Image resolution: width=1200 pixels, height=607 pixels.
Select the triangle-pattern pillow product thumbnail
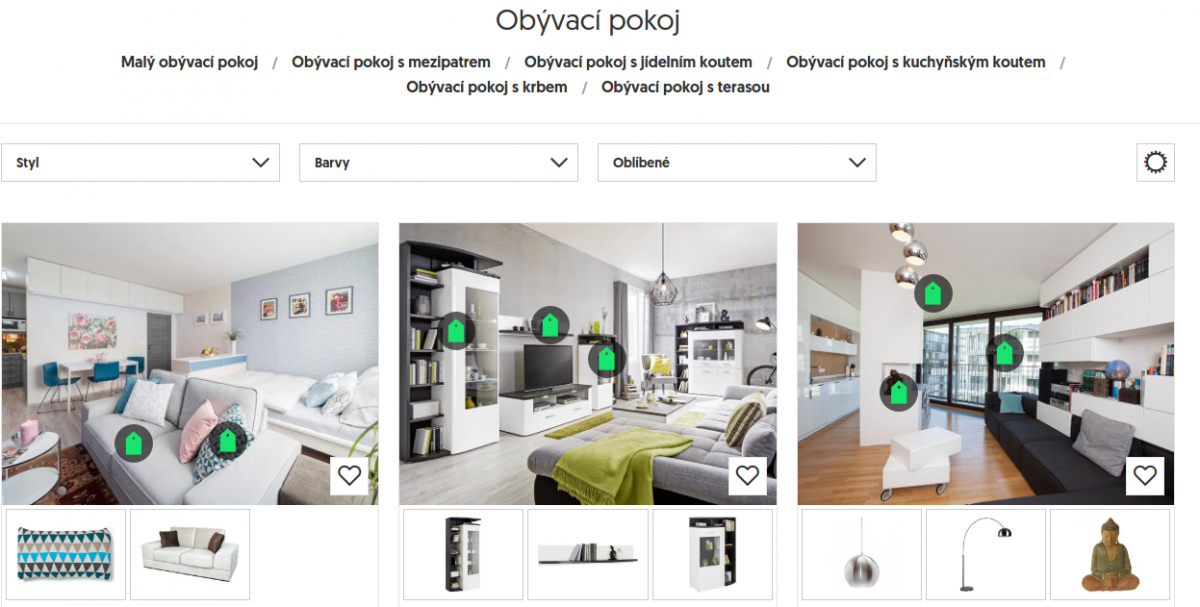[x=66, y=555]
